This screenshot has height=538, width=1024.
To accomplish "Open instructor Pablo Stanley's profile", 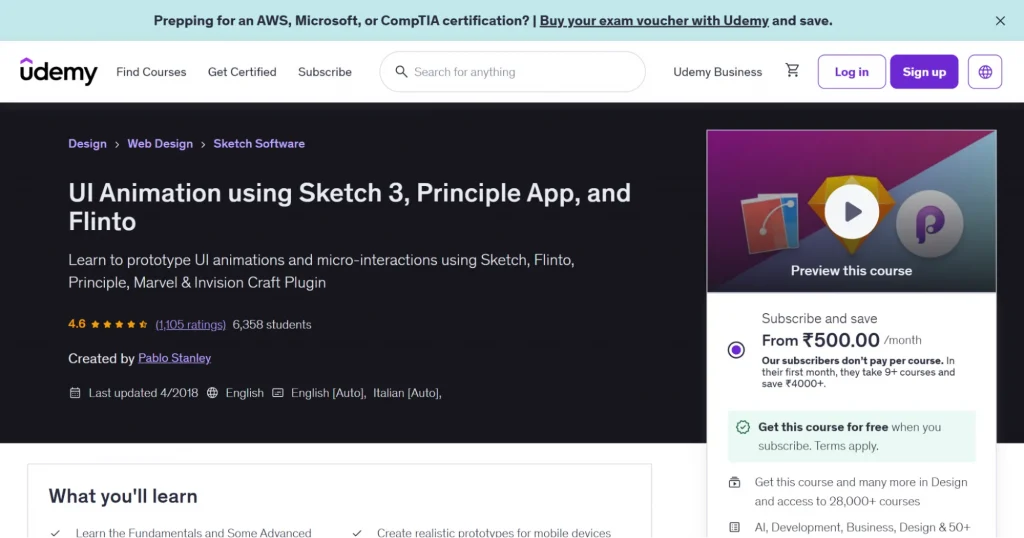I will pyautogui.click(x=174, y=358).
